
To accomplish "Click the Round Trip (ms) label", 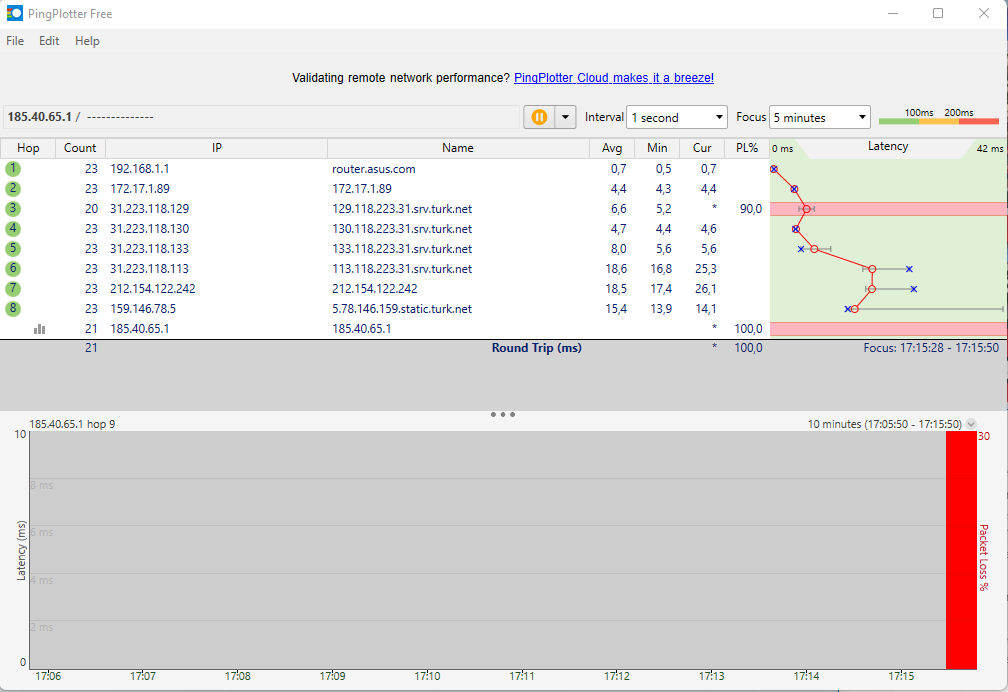I will pyautogui.click(x=537, y=347).
